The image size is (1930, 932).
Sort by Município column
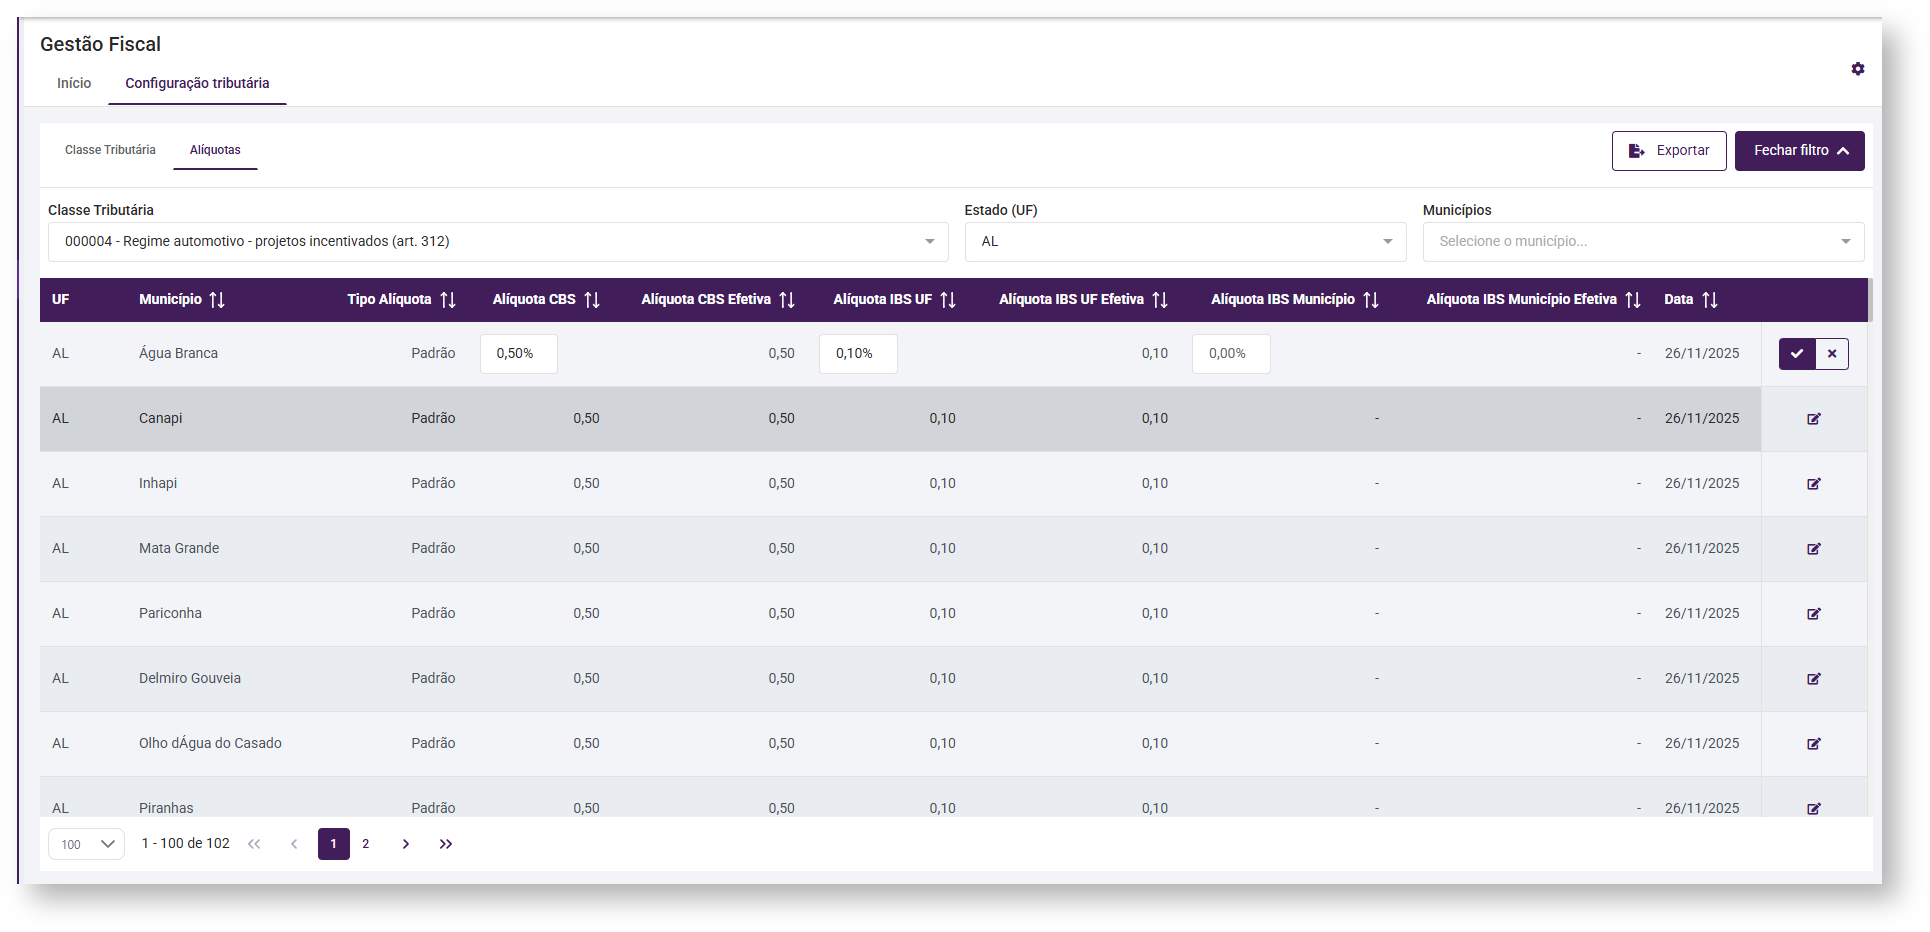coord(217,300)
